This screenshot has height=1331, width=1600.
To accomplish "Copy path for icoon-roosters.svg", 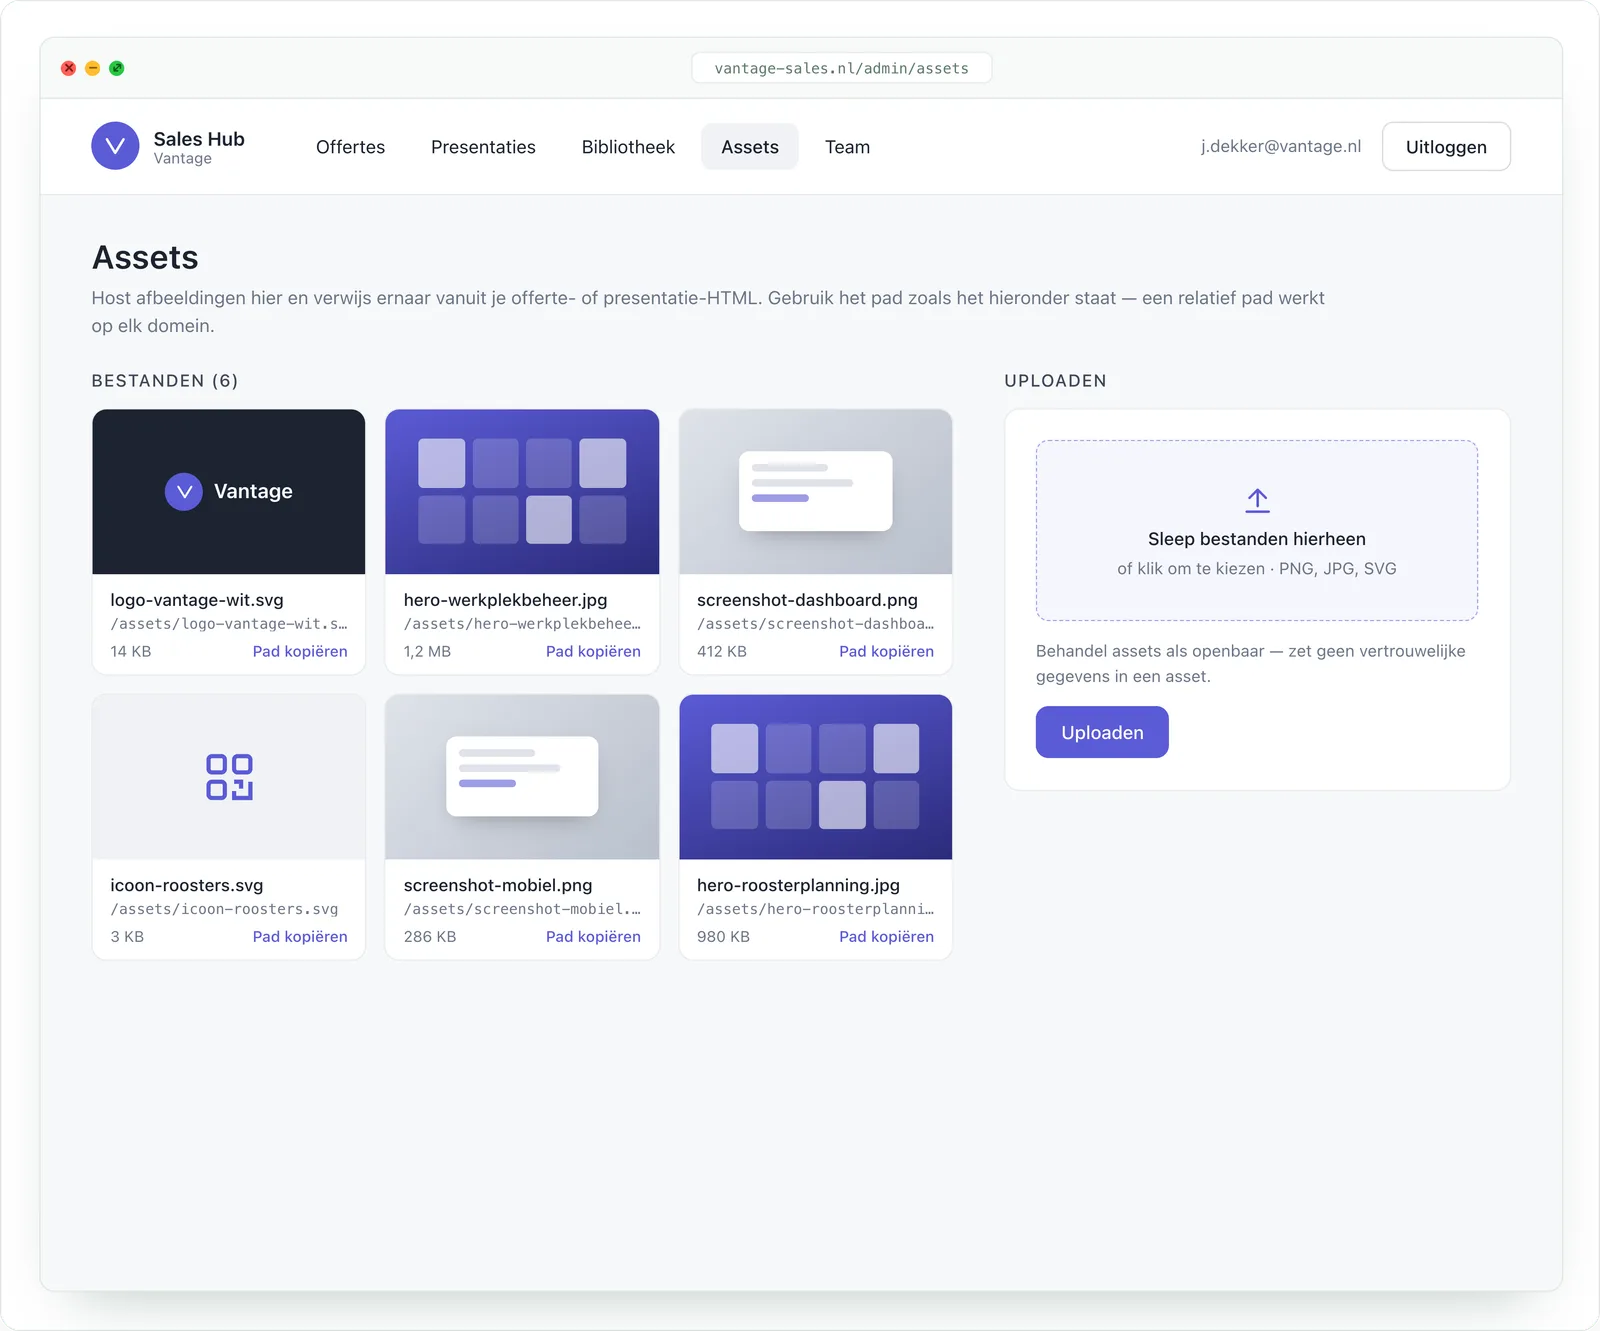I will (300, 937).
